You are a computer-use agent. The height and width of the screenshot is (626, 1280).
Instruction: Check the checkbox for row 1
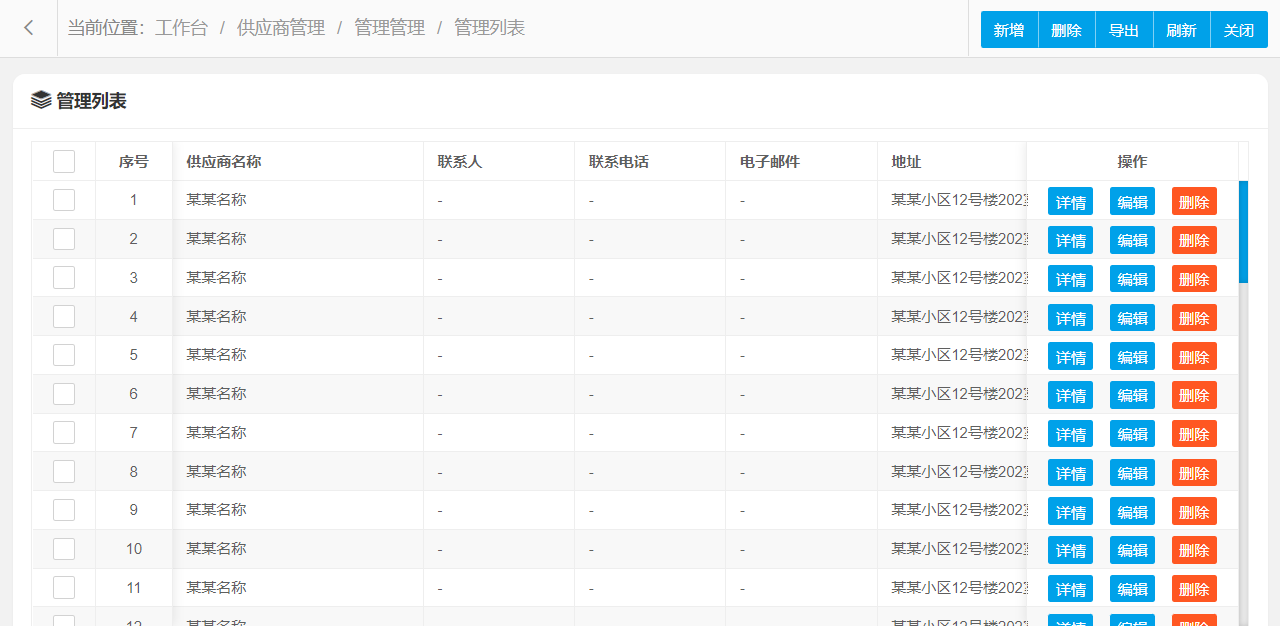pos(64,200)
